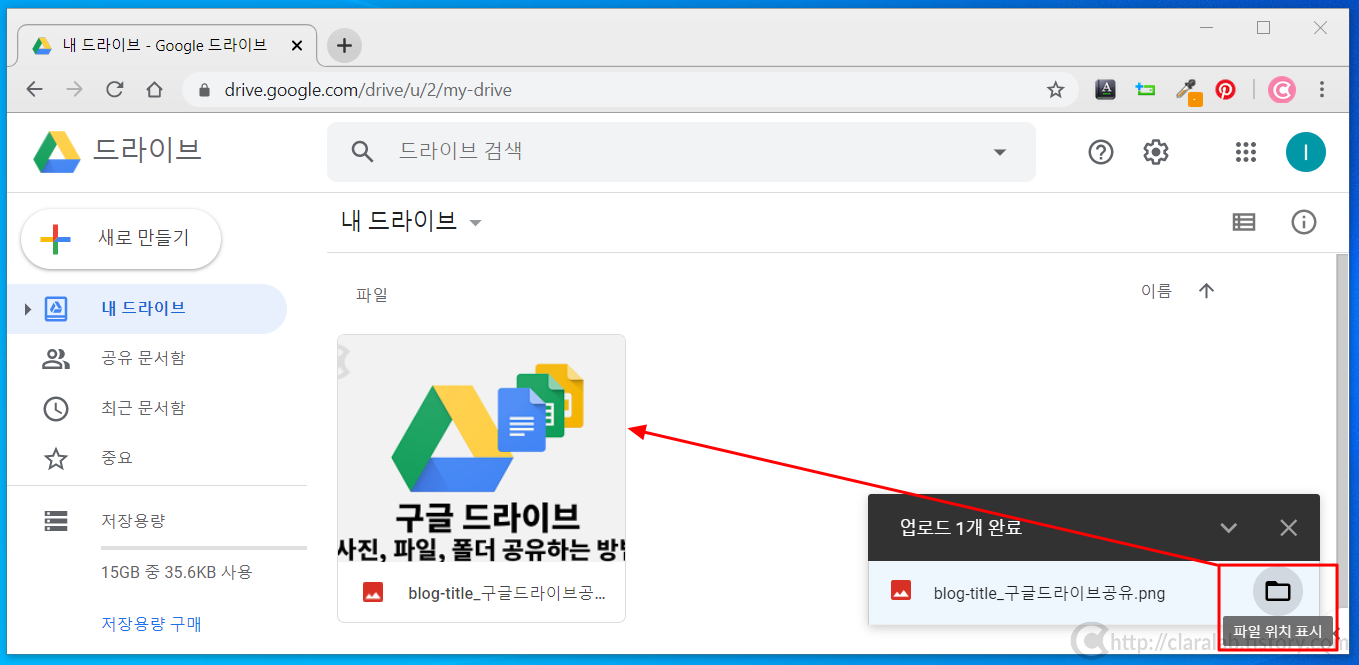Open the pink C profile extension icon

point(1282,90)
